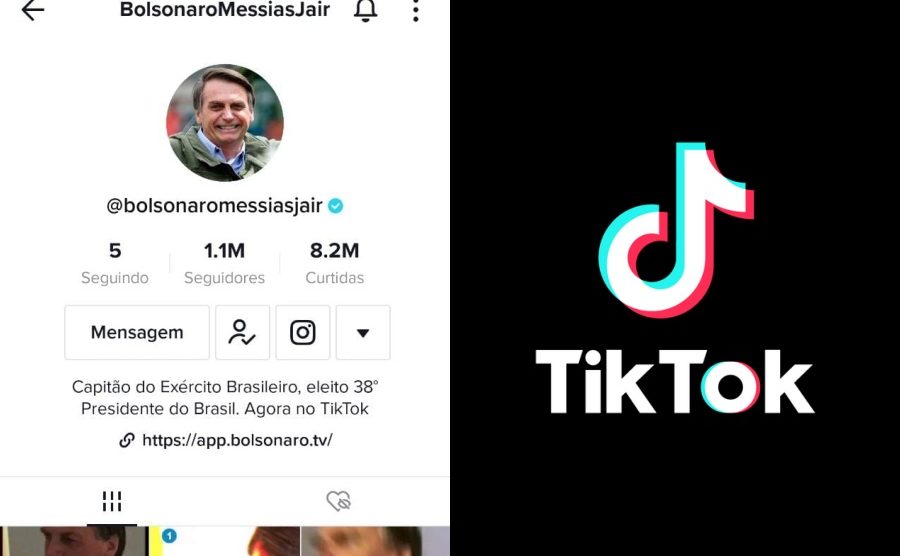Send a message with Mensagem button
The image size is (900, 556).
click(x=137, y=332)
